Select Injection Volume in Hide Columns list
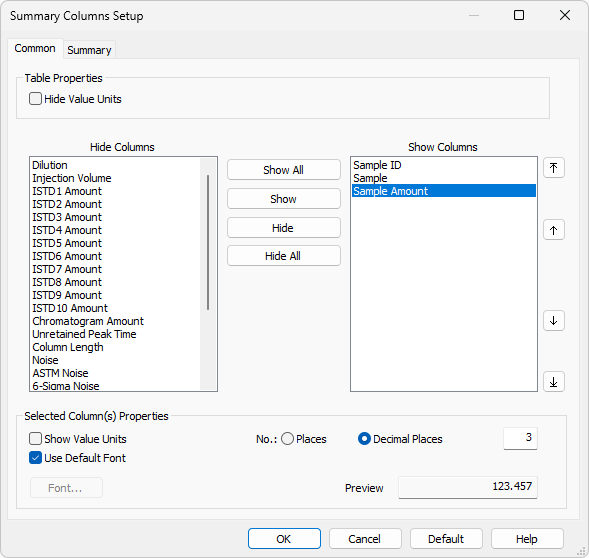Viewport: 589px width, 558px height. 72,178
